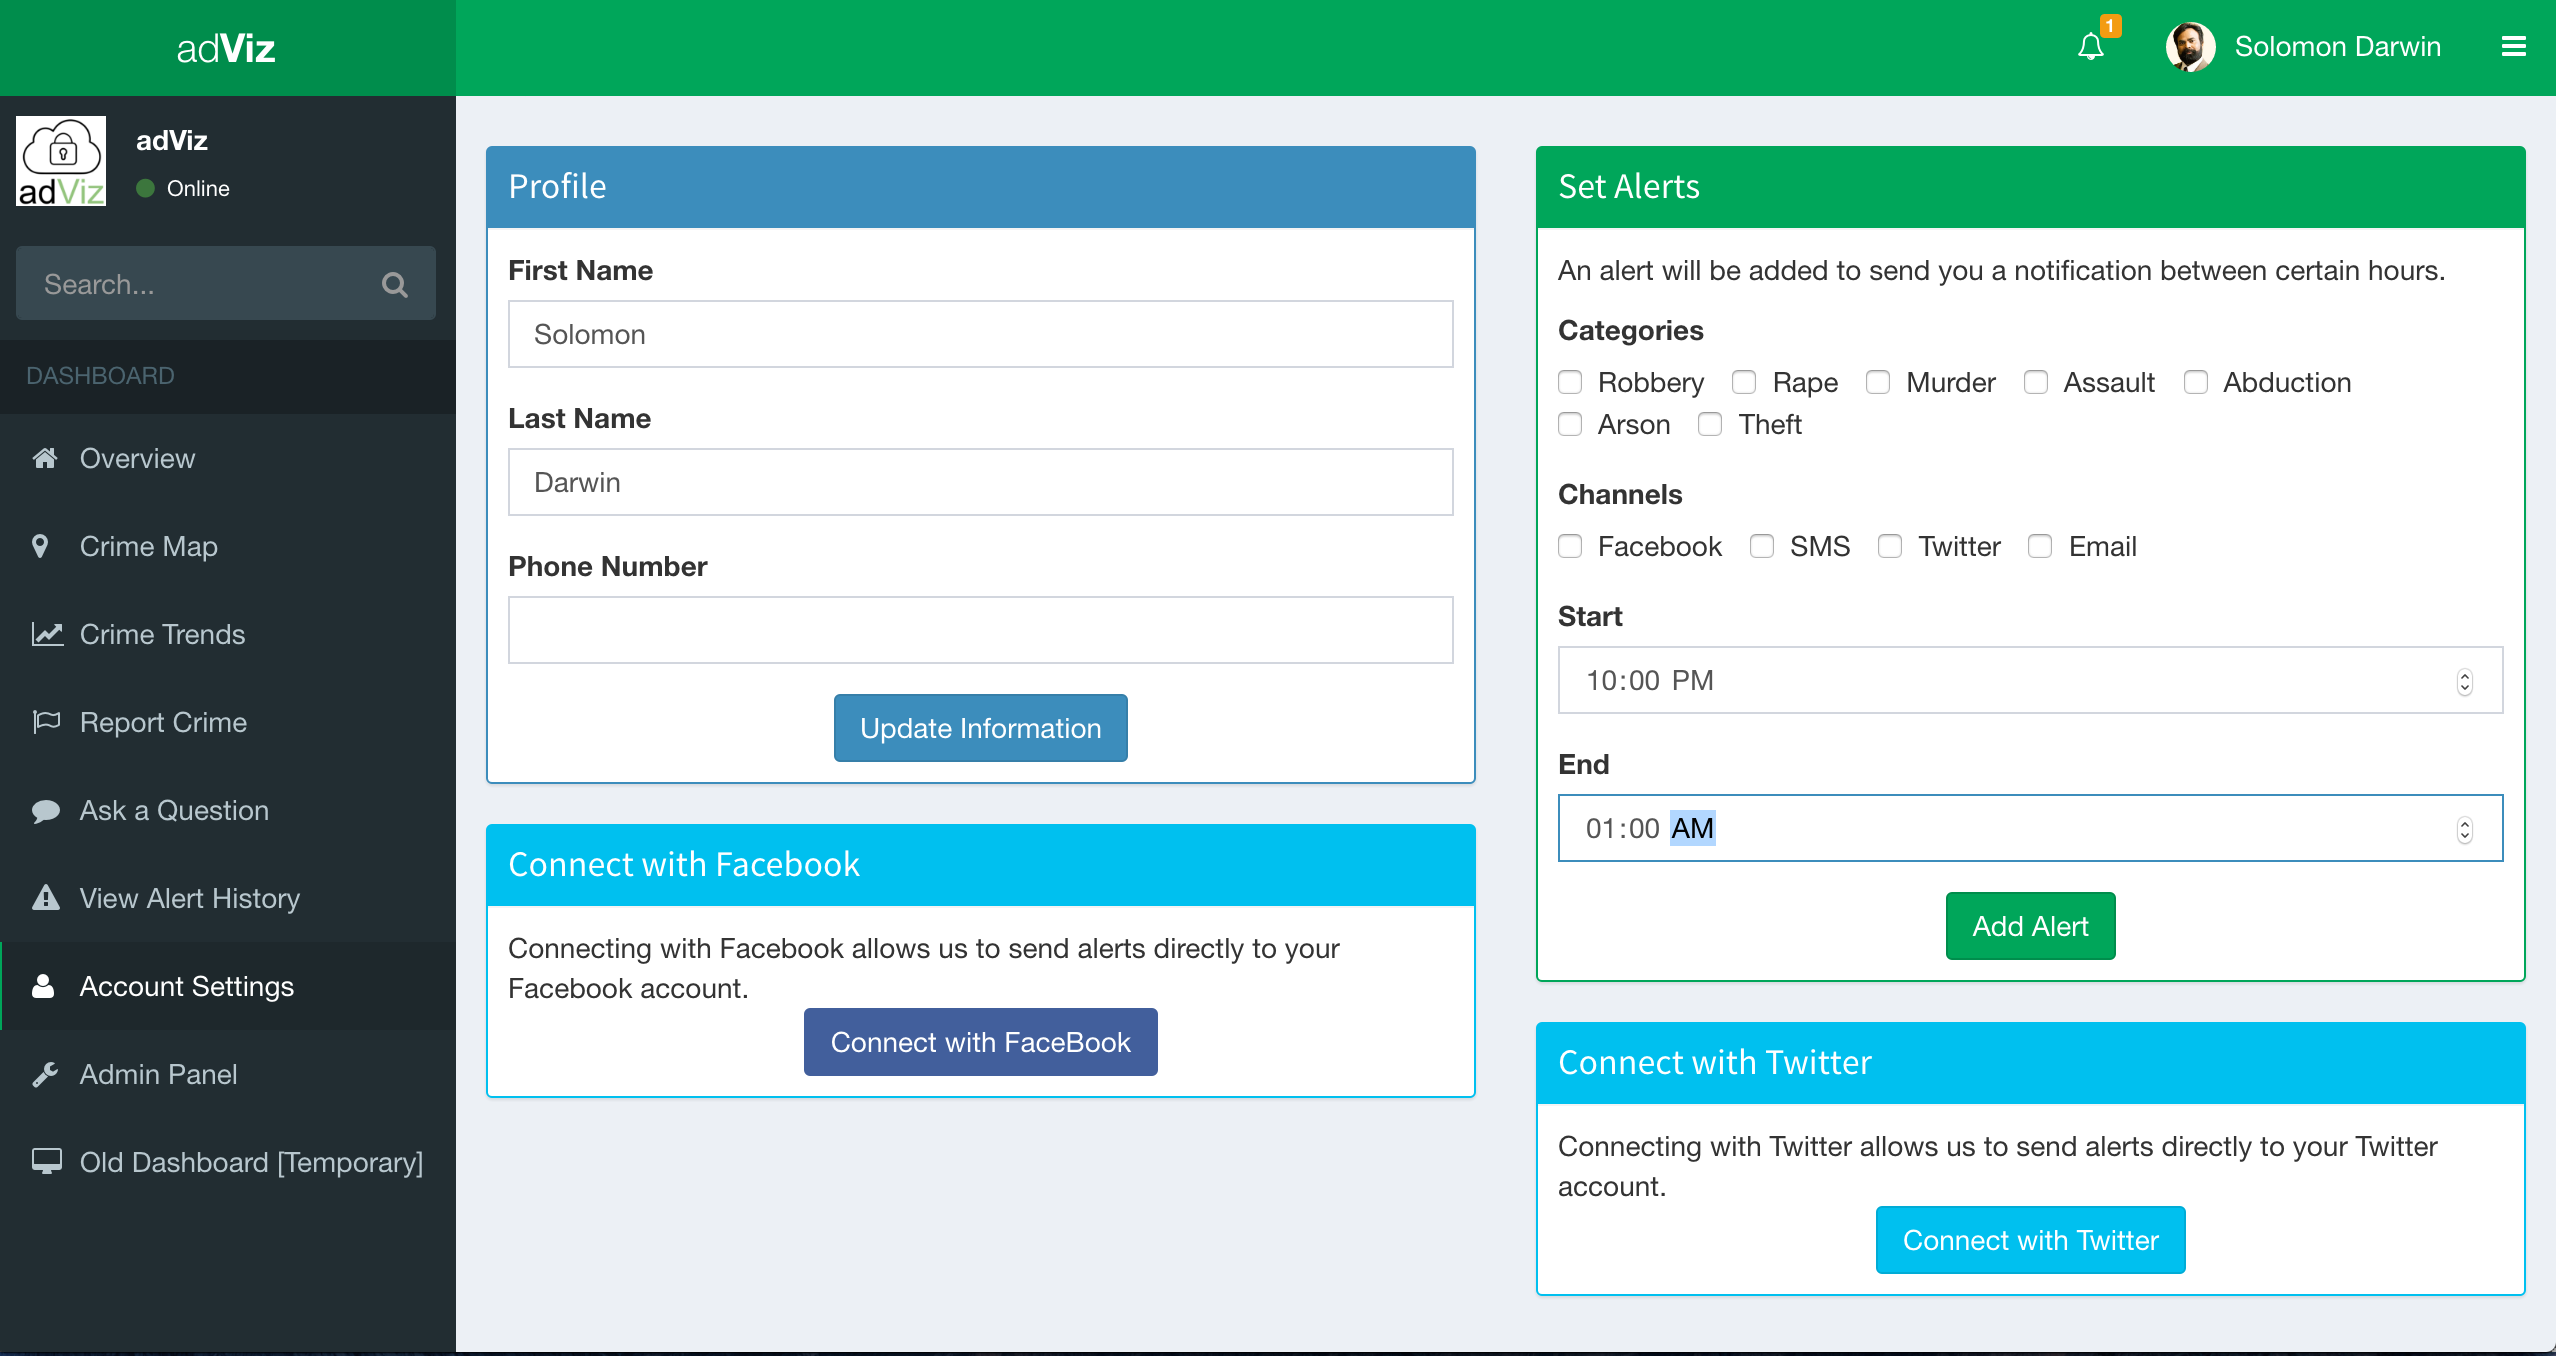Click the Alert History warning icon

[x=46, y=898]
